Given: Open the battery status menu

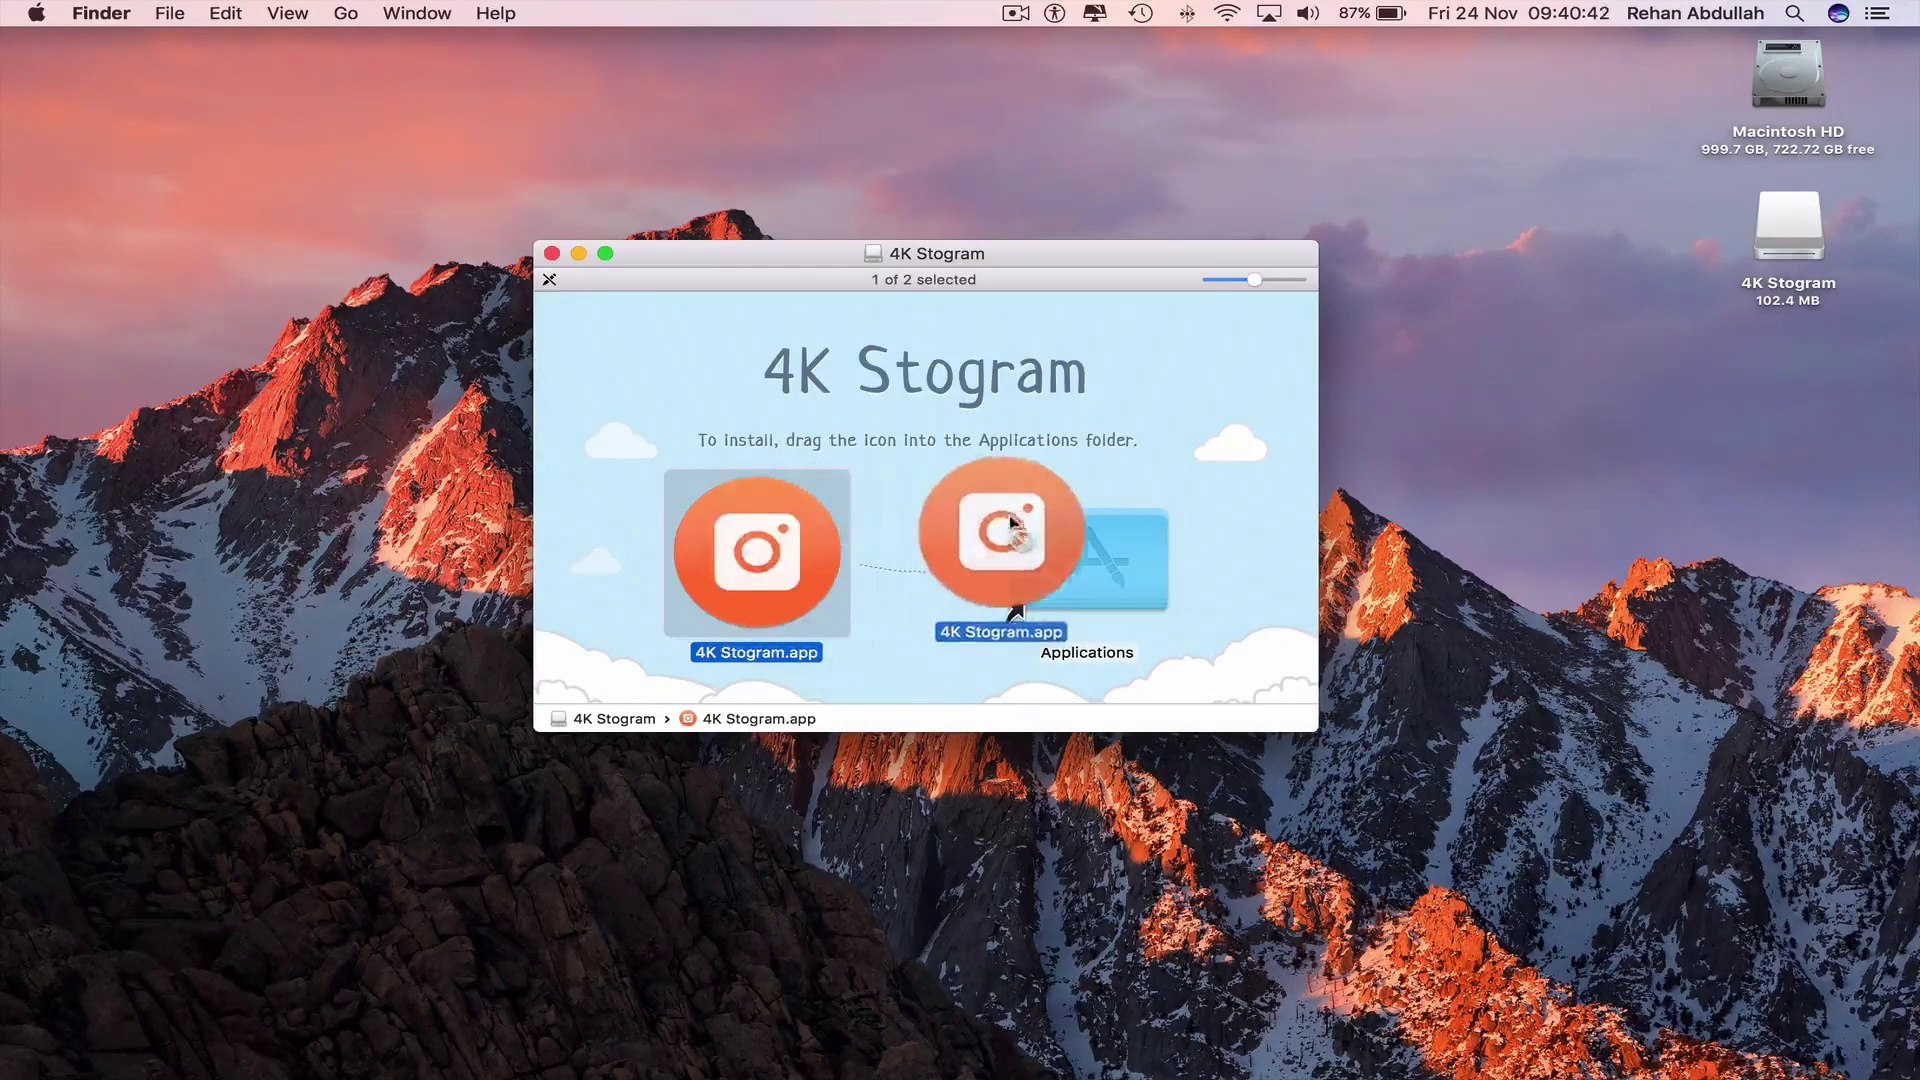Looking at the screenshot, I should point(1373,14).
